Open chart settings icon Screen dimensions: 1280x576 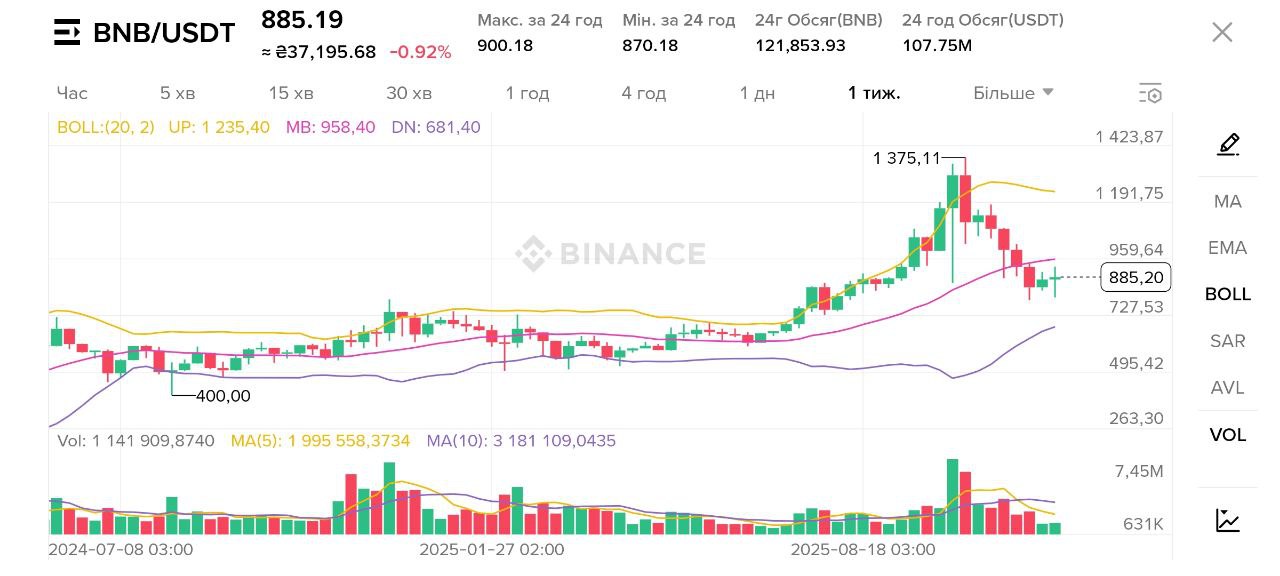(x=1150, y=93)
